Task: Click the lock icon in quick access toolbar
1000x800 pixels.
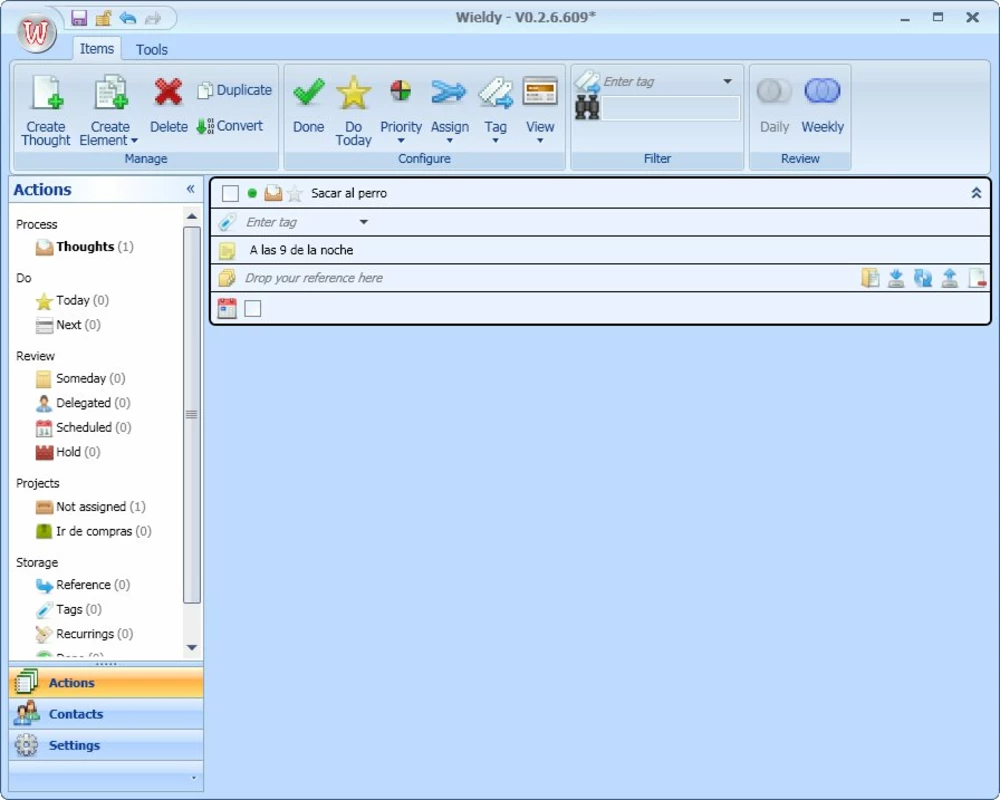Action: tap(103, 18)
